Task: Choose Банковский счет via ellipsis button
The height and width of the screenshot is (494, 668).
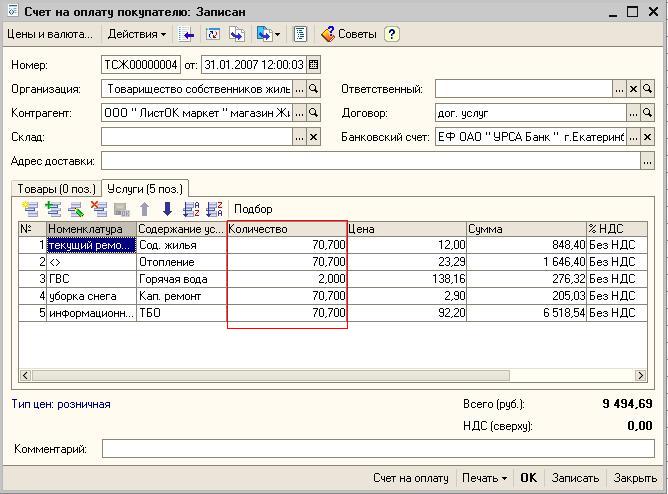Action: pyautogui.click(x=633, y=137)
